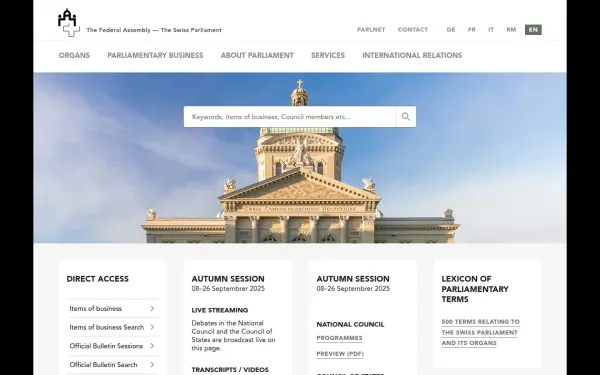This screenshot has height=375, width=600.
Task: Switch language to IT
Action: 491,30
